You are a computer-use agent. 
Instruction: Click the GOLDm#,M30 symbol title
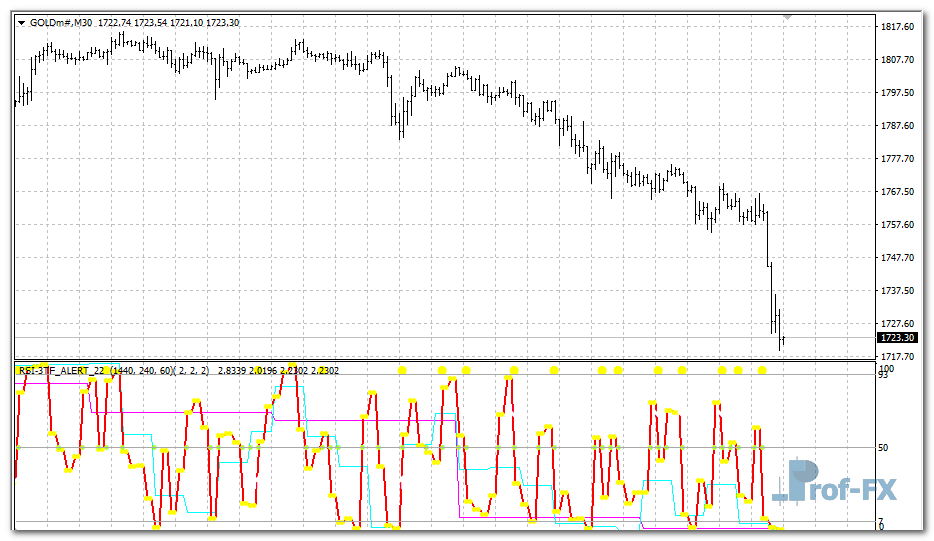coord(61,22)
